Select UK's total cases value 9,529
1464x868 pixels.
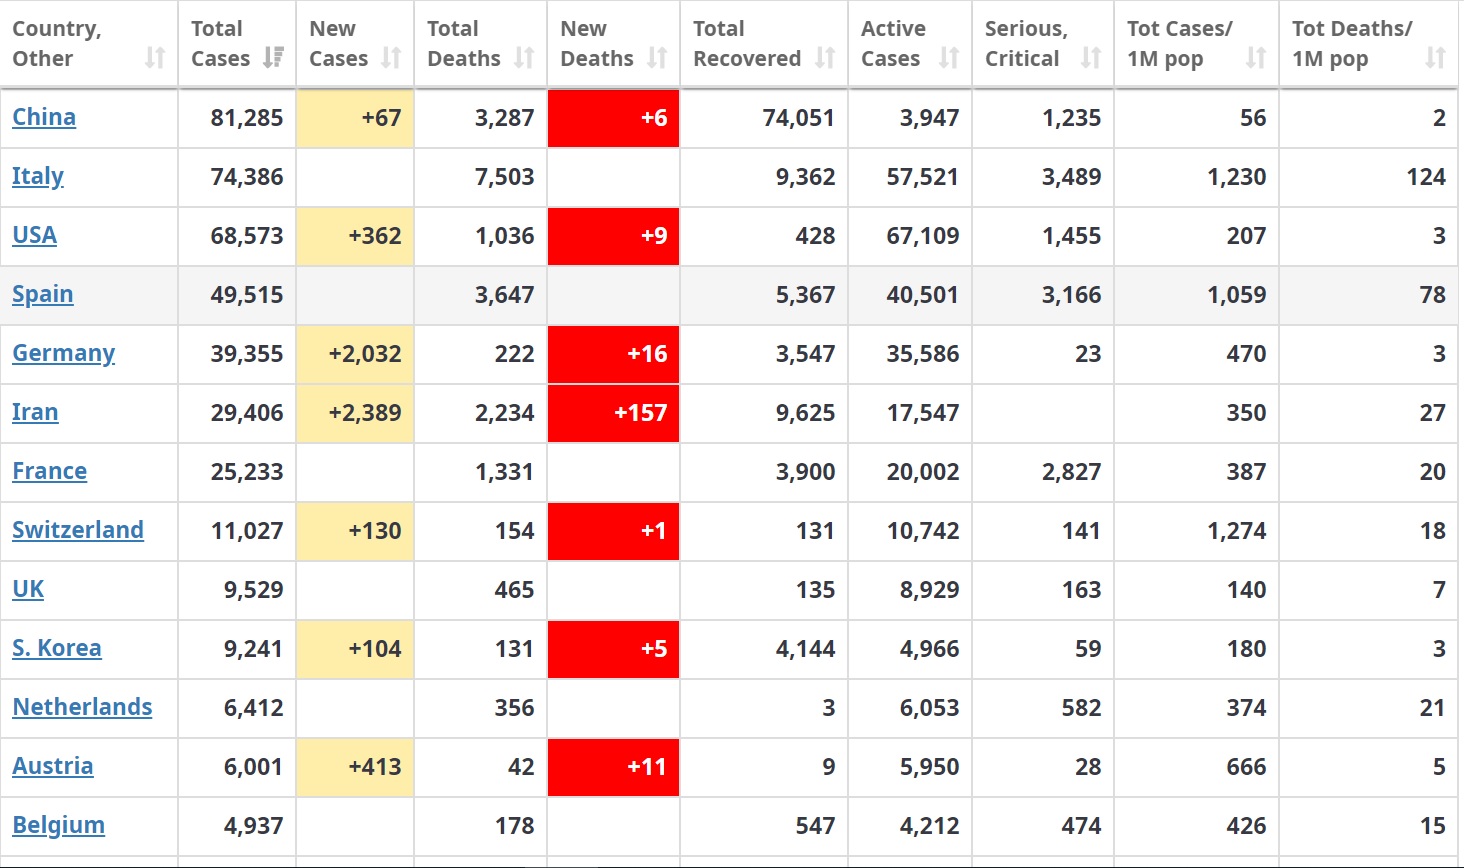[x=254, y=590]
